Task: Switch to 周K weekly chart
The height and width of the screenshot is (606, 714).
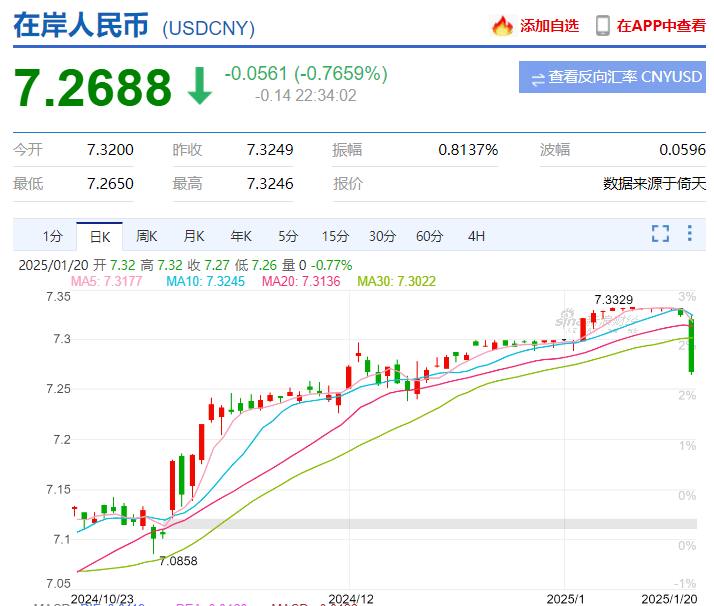Action: pyautogui.click(x=147, y=236)
